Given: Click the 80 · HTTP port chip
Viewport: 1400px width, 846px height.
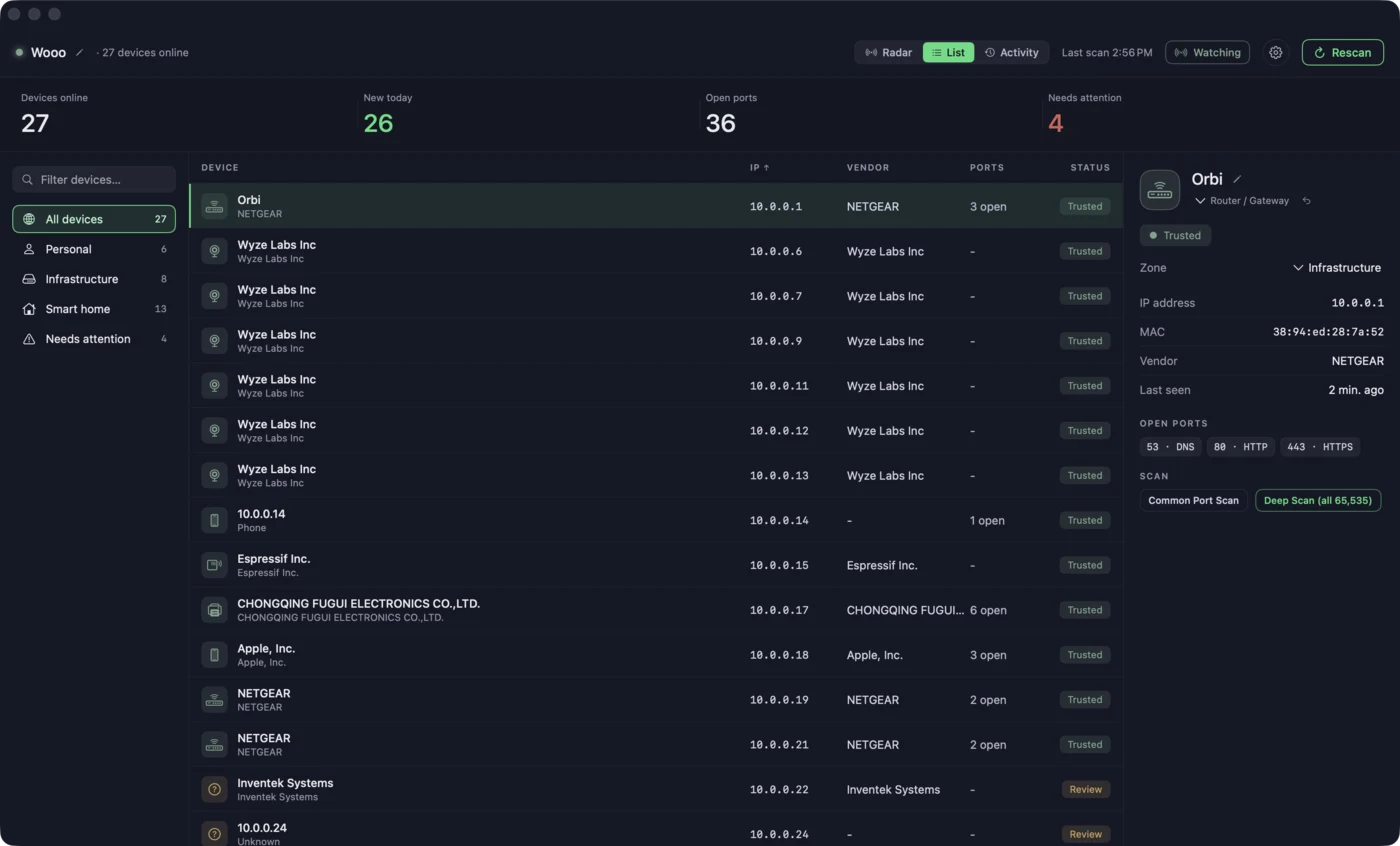Looking at the screenshot, I should click(x=1240, y=447).
